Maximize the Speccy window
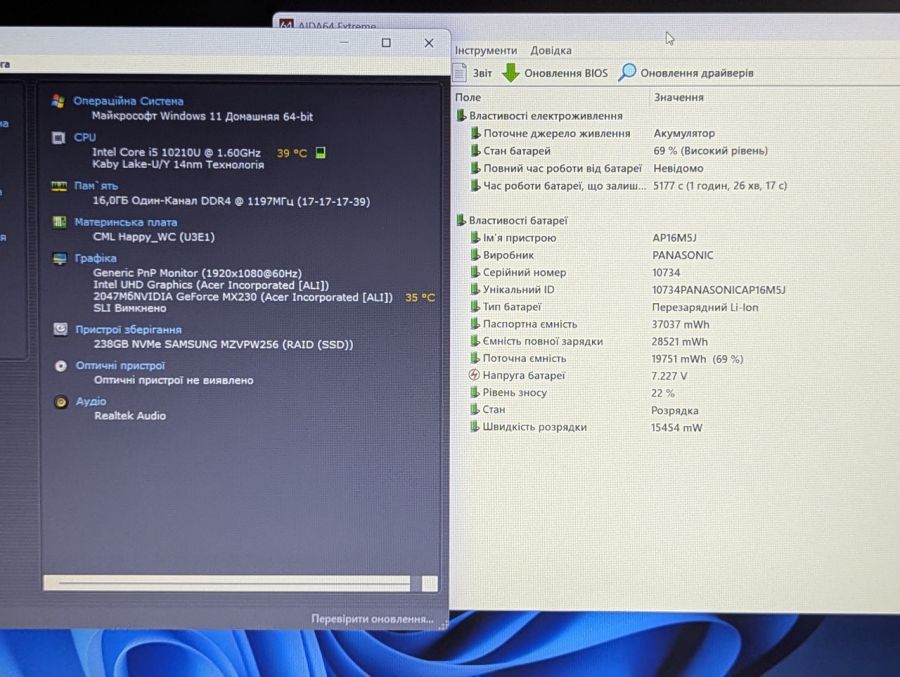Viewport: 900px width, 677px height. pos(386,43)
